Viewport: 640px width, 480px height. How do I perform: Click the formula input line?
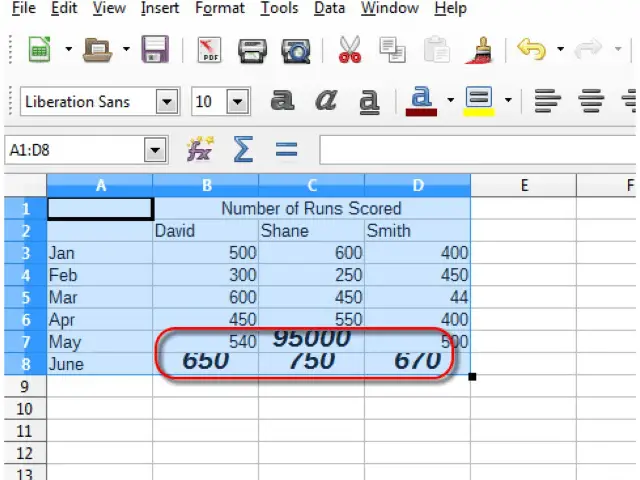click(x=478, y=150)
